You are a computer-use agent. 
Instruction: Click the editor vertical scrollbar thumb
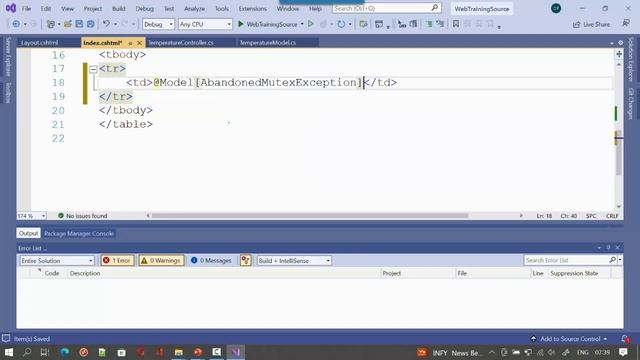tap(619, 153)
